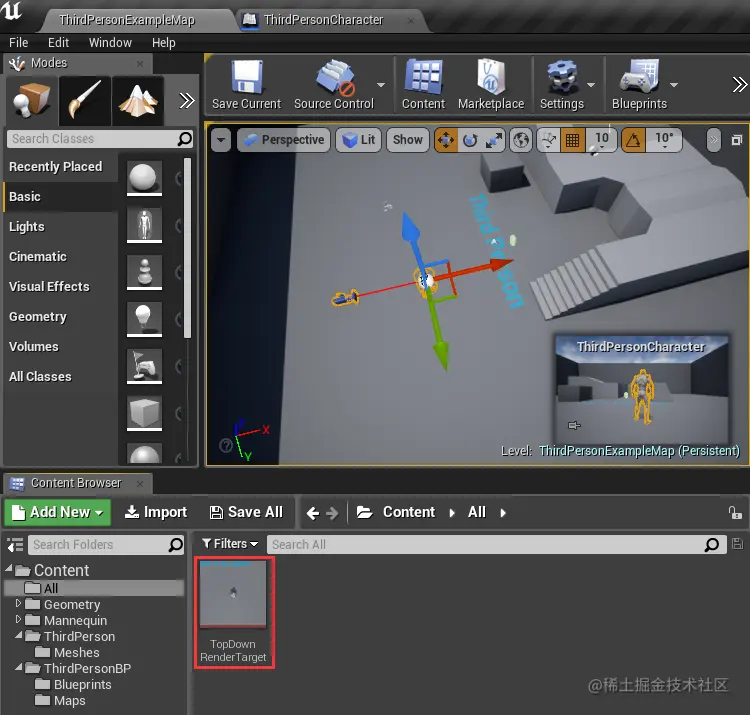Click Add New button
Screen dimensions: 750x715
coord(57,512)
